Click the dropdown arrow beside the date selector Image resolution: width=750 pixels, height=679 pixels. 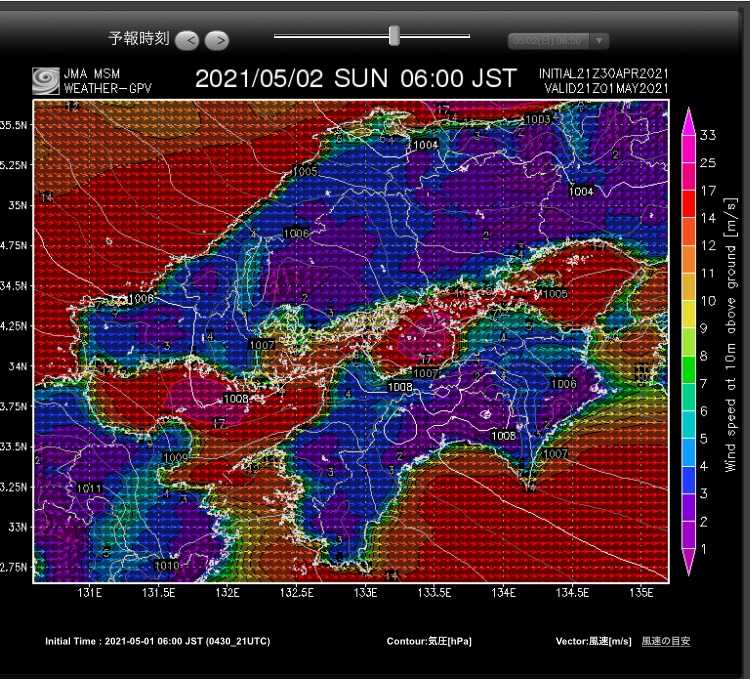(x=598, y=40)
